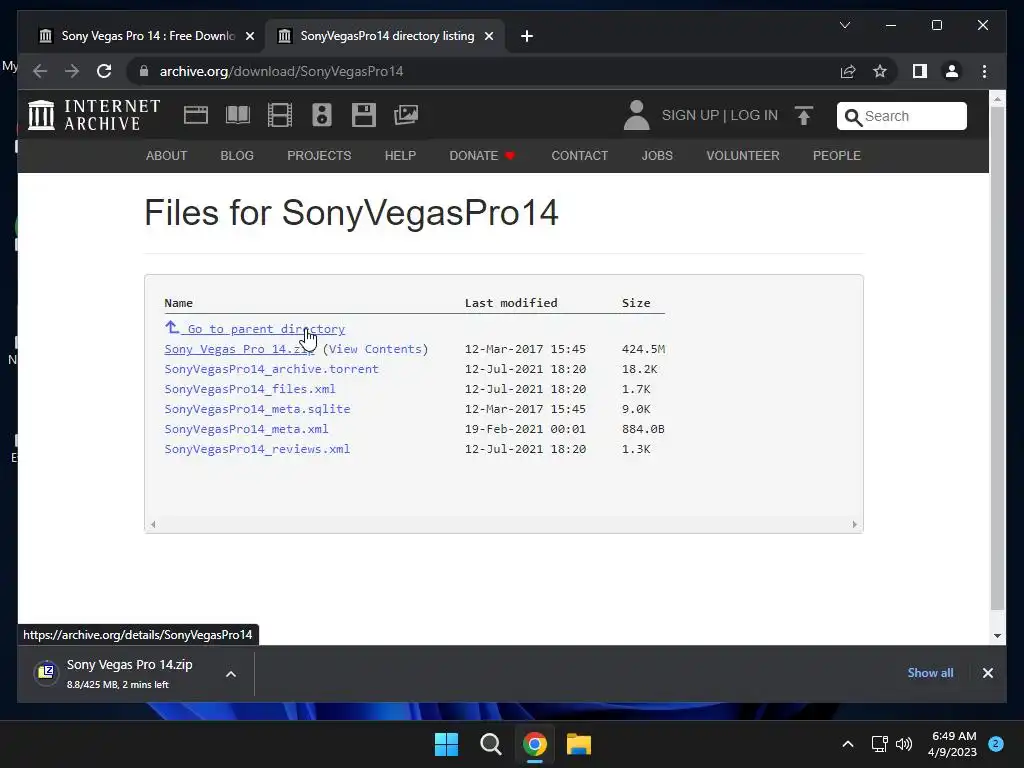1024x768 pixels.
Task: Open BLOG menu item
Action: pyautogui.click(x=237, y=155)
